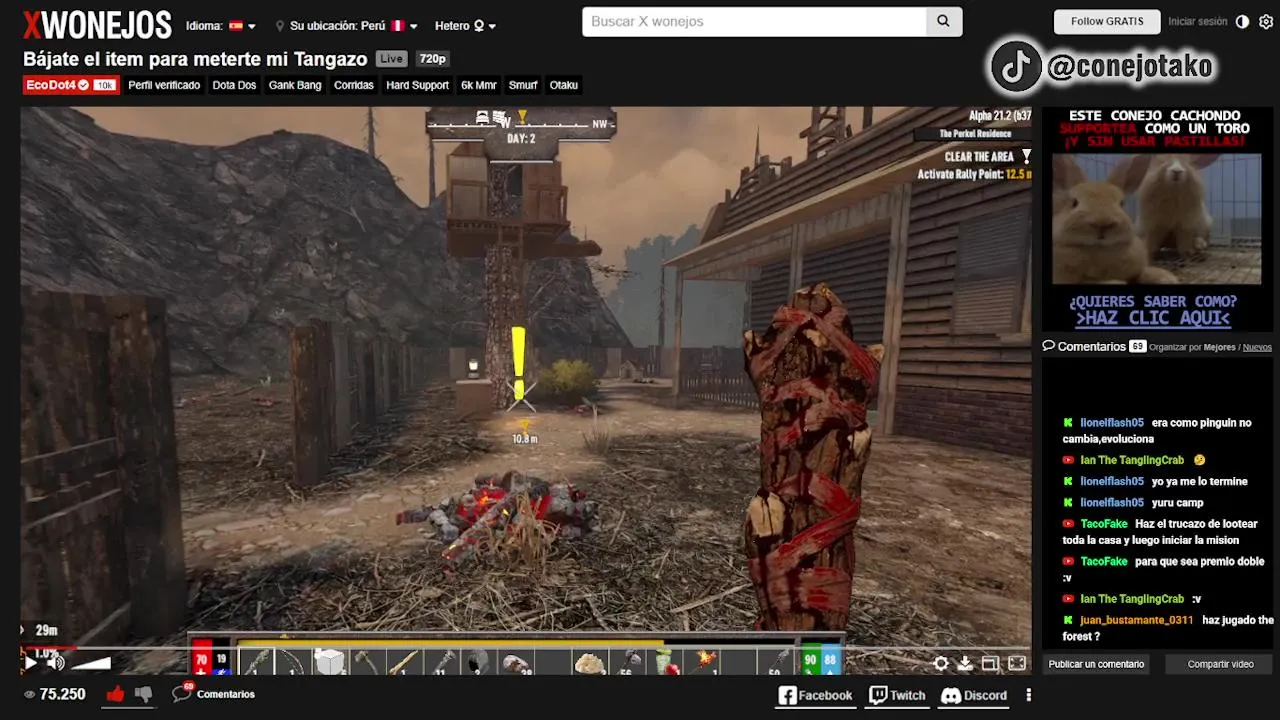Click Publicar un comentario button
The width and height of the screenshot is (1280, 720).
(1096, 664)
